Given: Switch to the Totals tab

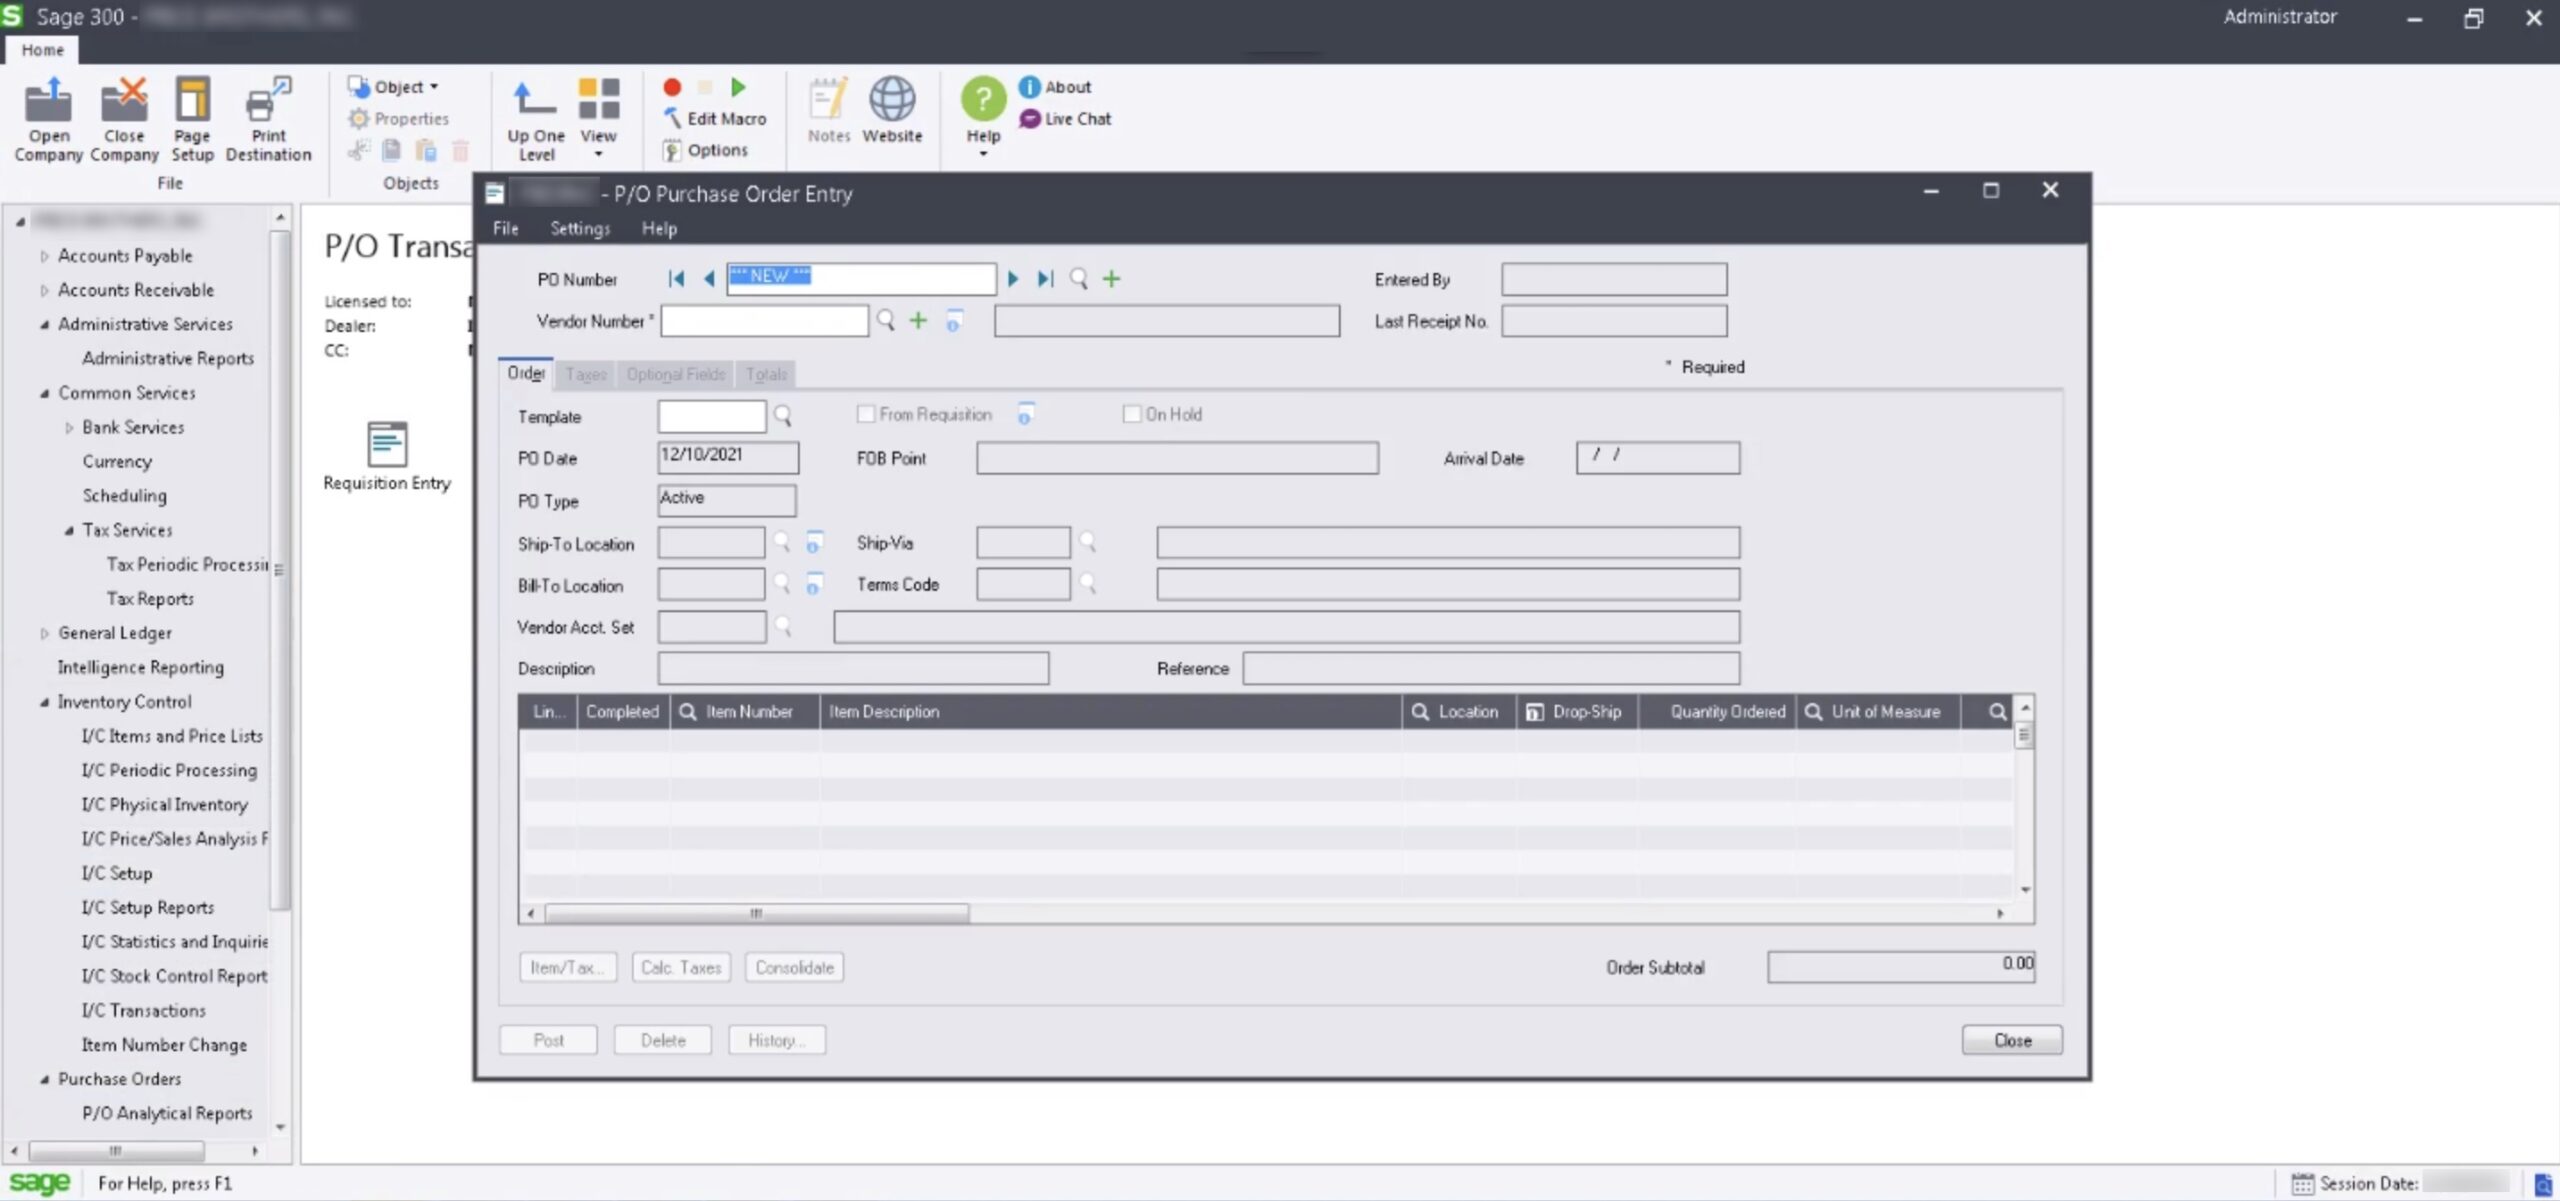Looking at the screenshot, I should pyautogui.click(x=766, y=374).
